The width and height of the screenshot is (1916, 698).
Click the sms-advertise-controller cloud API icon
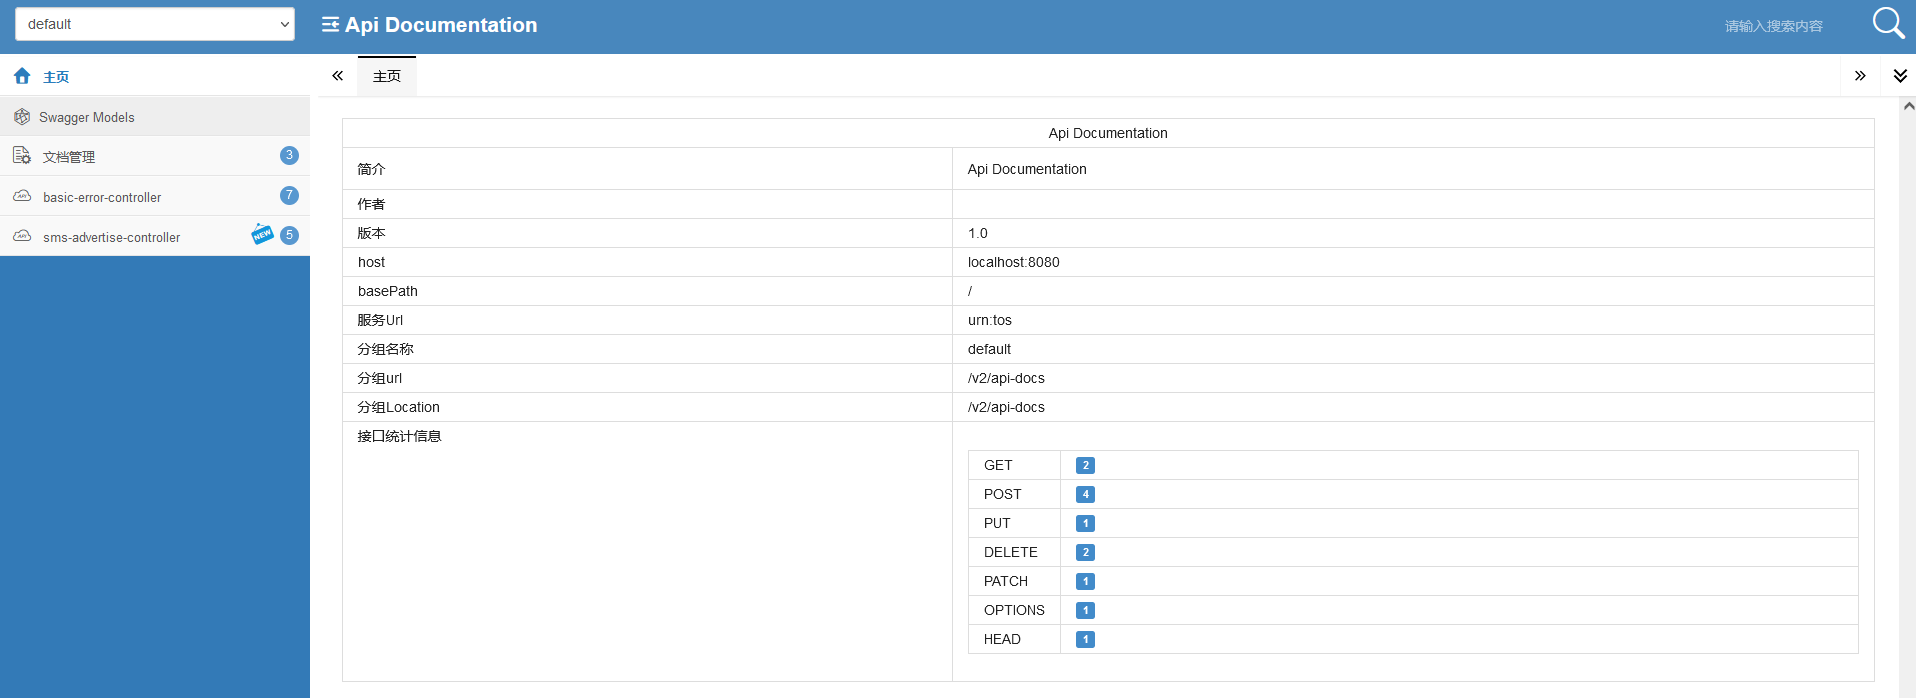(22, 236)
